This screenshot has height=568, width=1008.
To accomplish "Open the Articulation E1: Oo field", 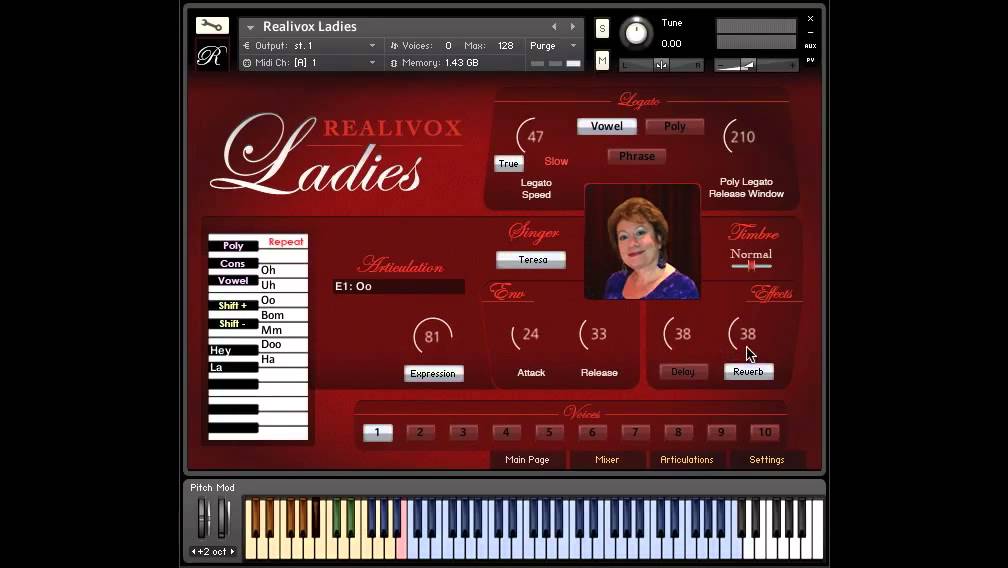I will tap(399, 286).
